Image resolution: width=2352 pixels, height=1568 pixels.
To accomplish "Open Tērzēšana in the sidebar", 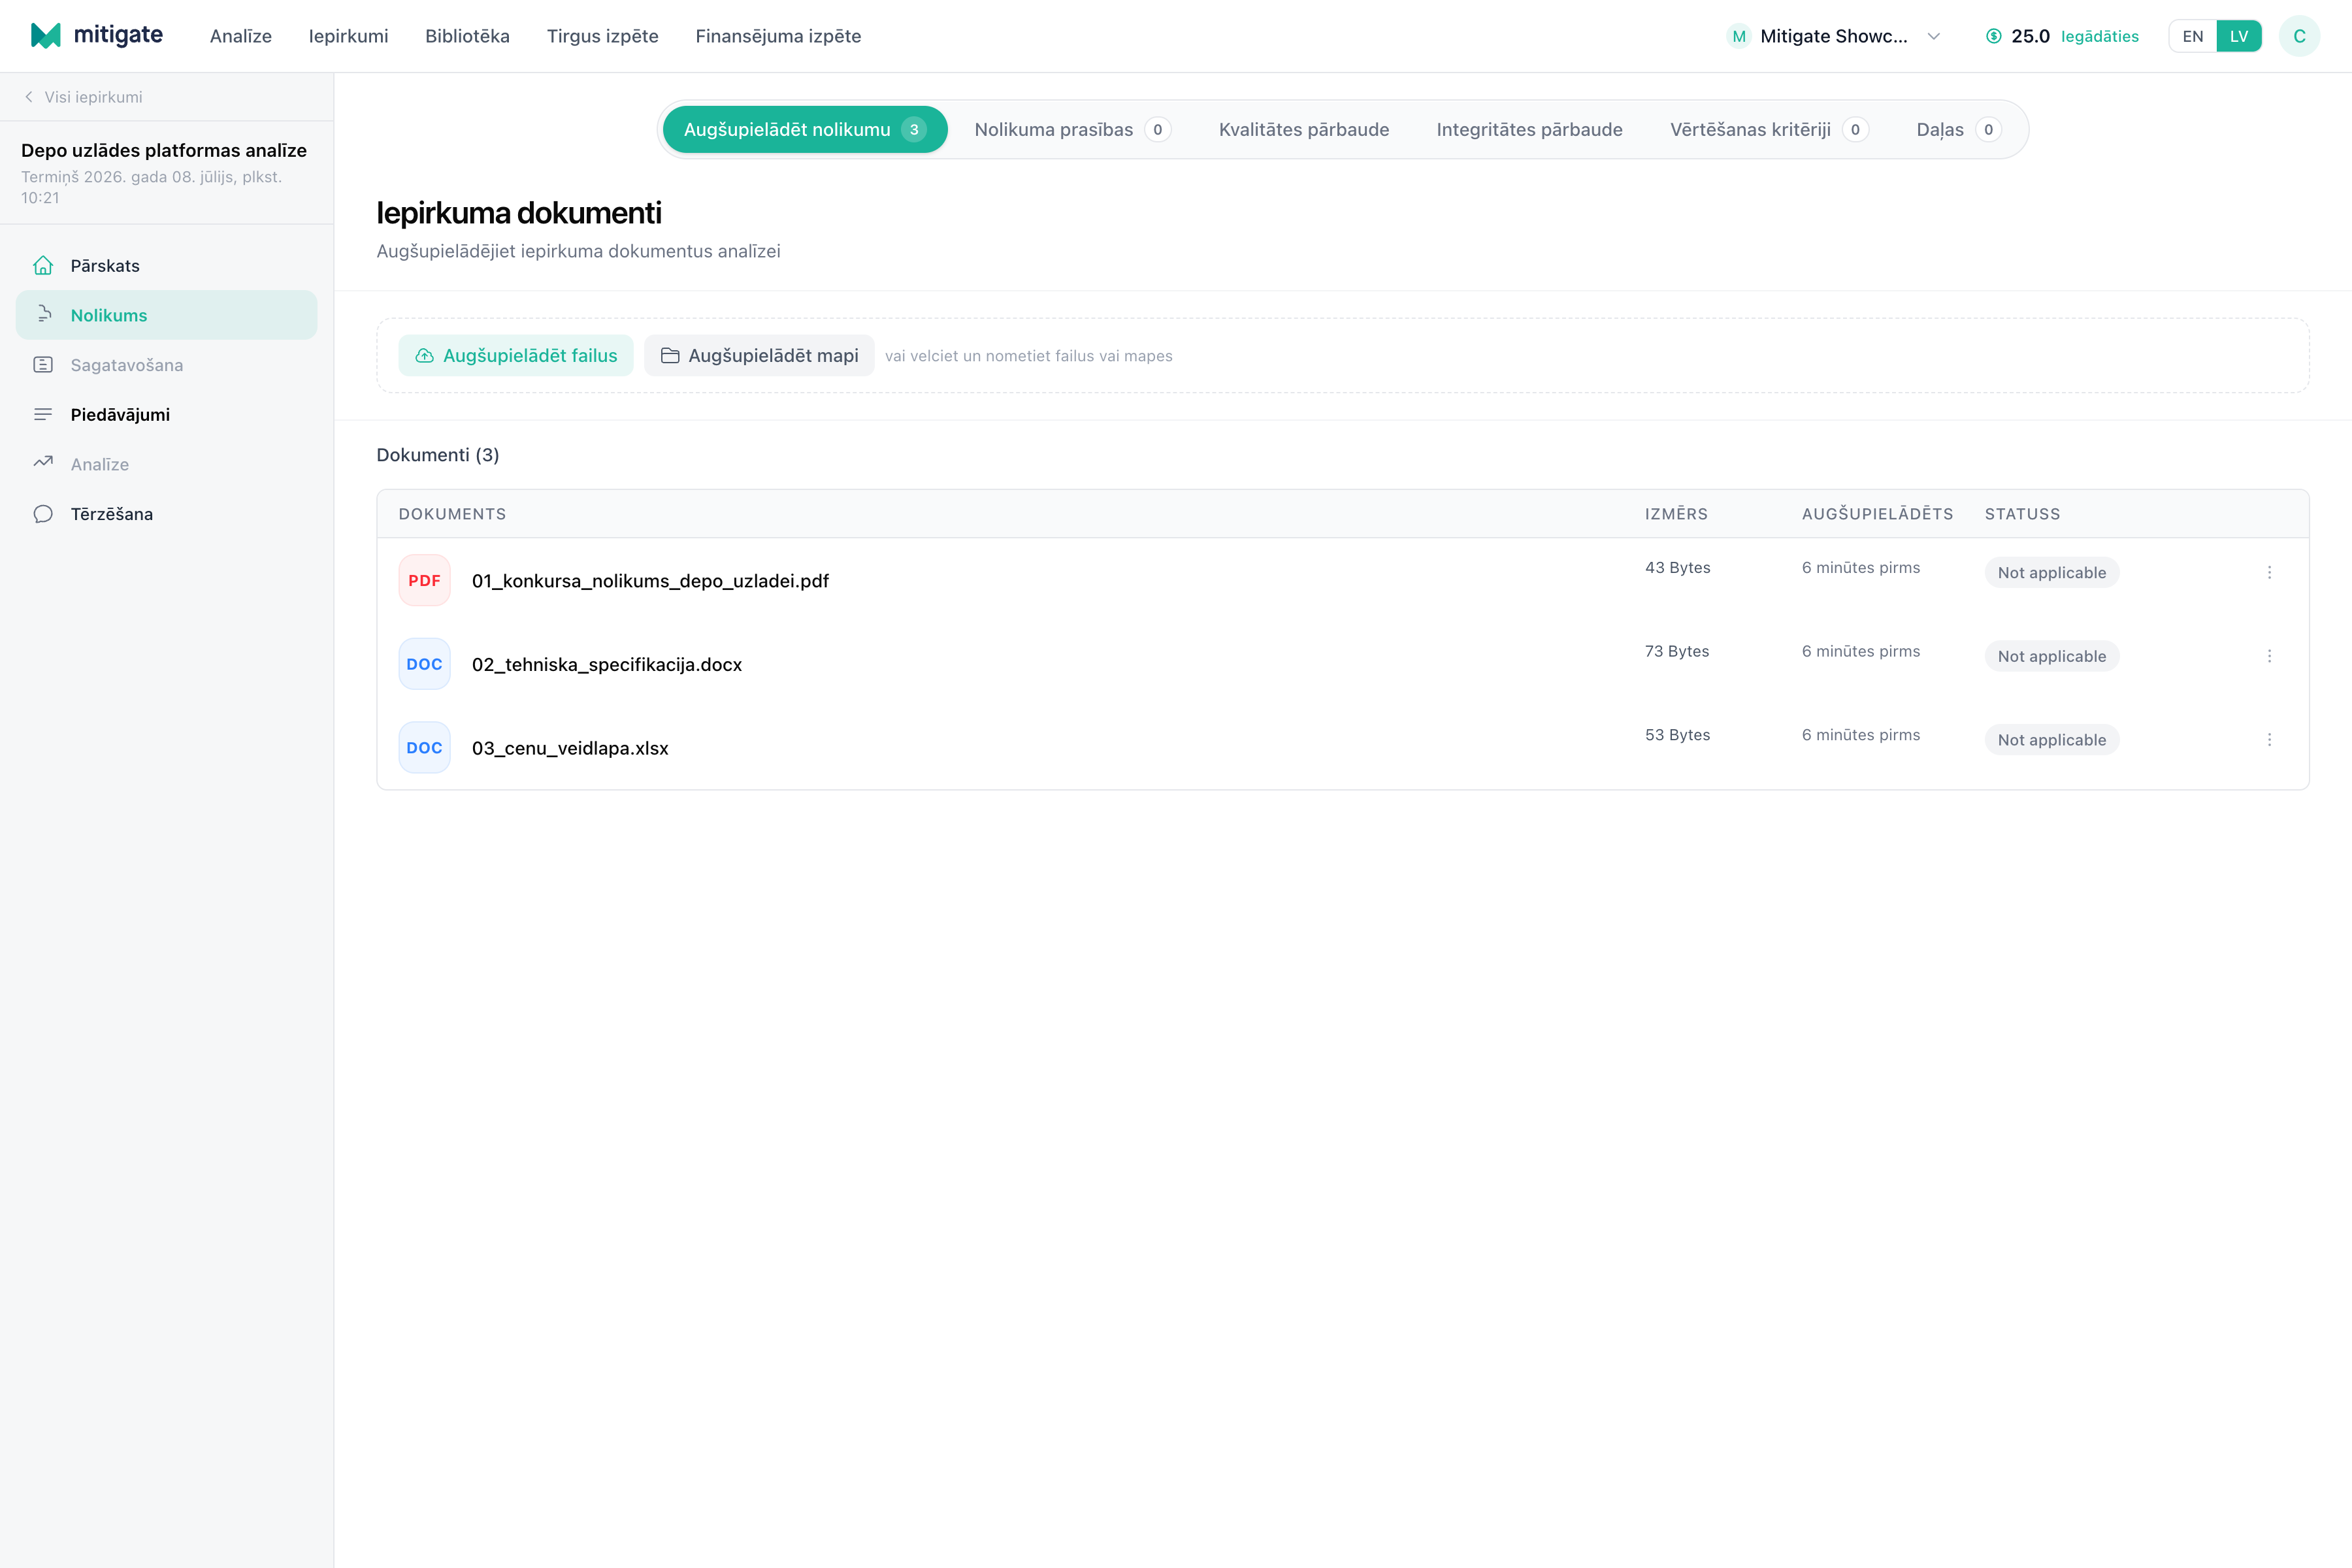I will click(x=166, y=514).
